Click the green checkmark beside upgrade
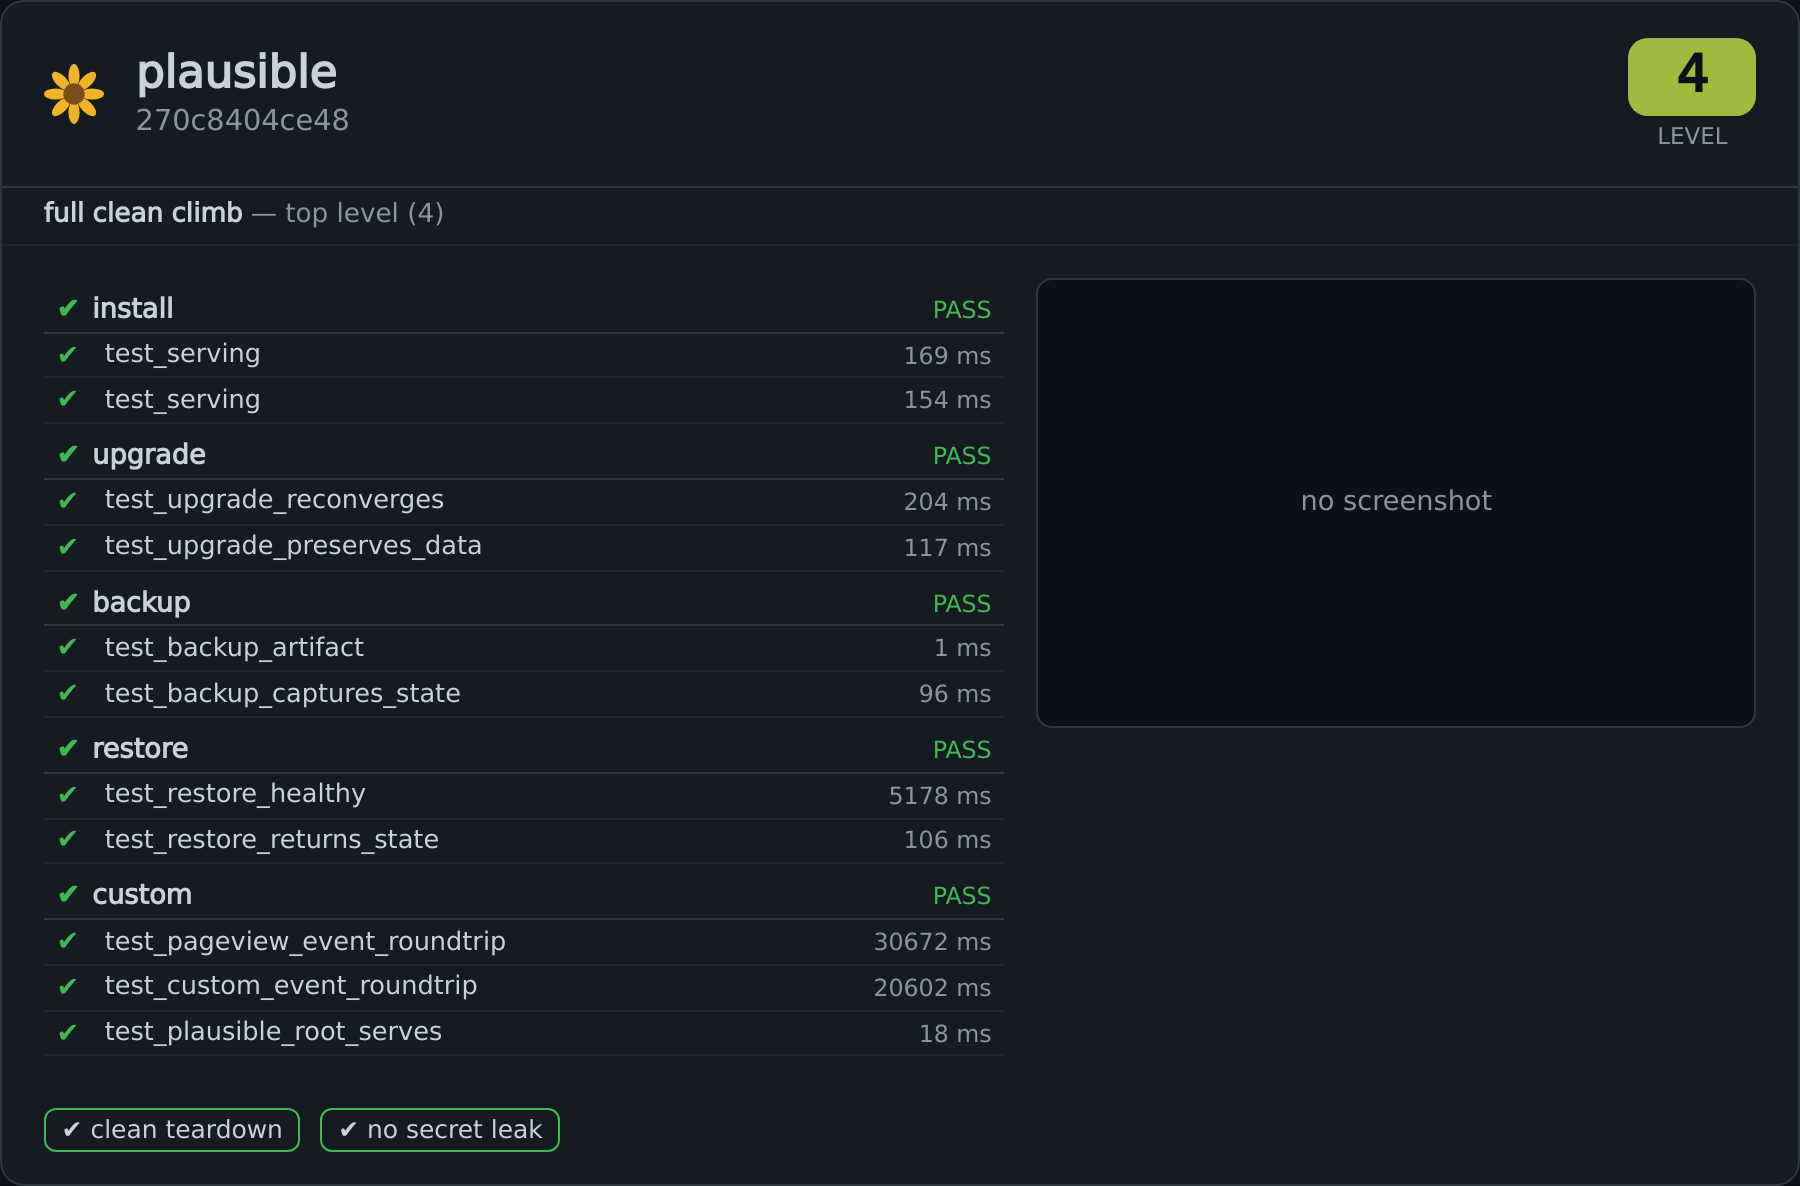This screenshot has height=1186, width=1800. (x=68, y=454)
